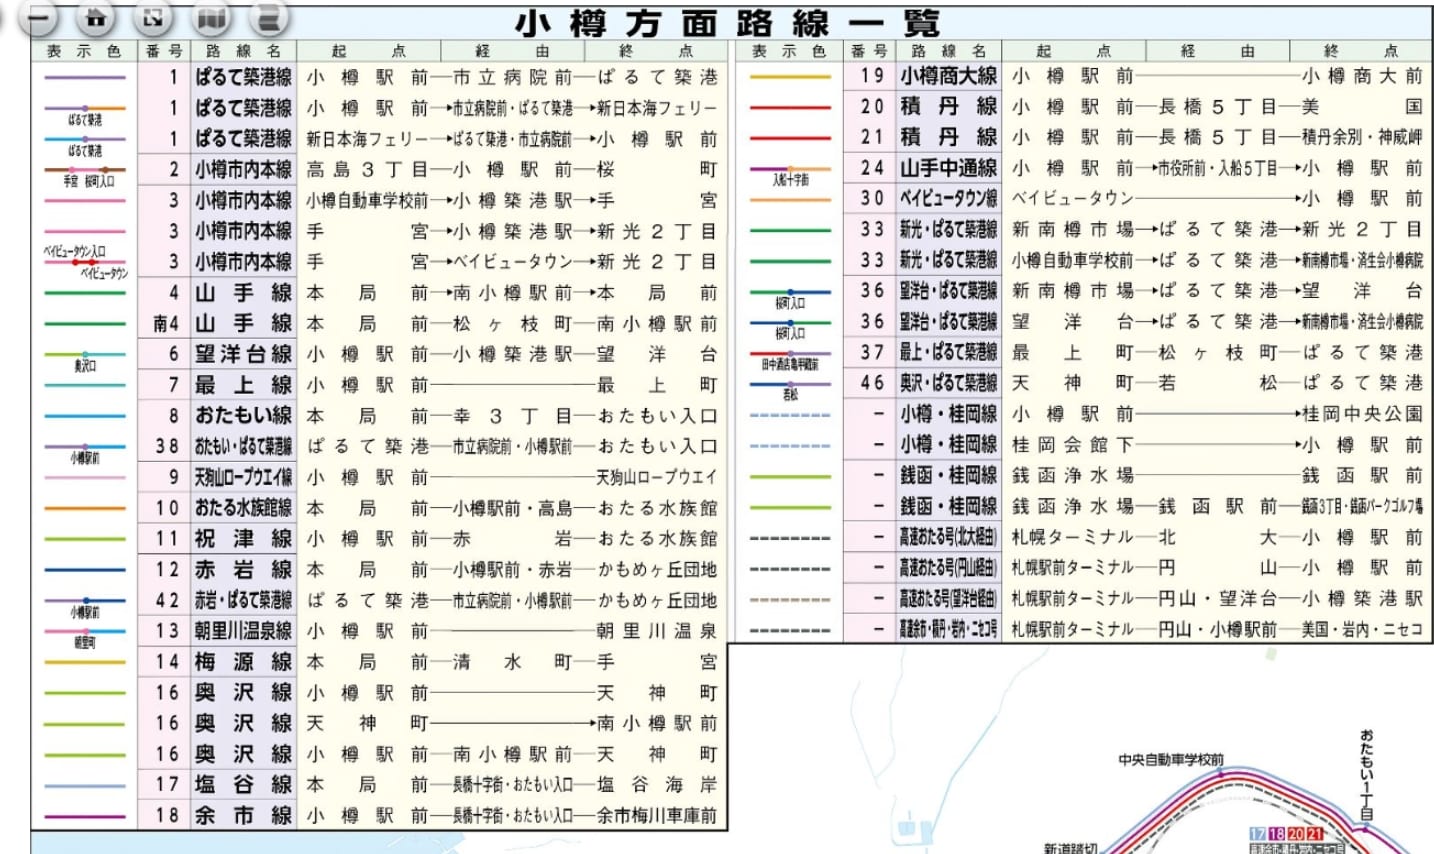Screen dimensions: 1434x854
Task: Click route name '山手中通線' for number 24
Action: tap(948, 168)
